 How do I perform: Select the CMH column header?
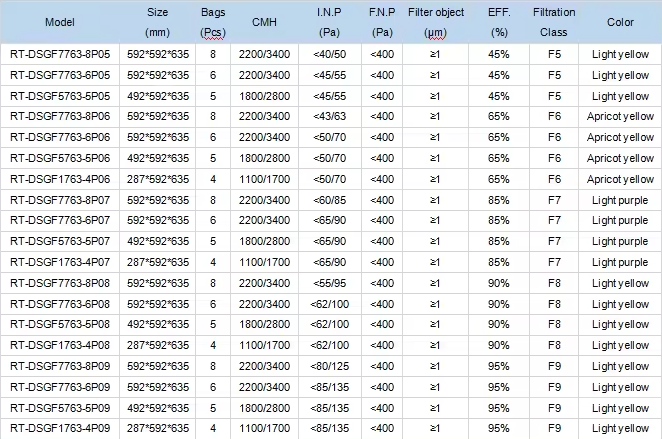click(x=264, y=22)
